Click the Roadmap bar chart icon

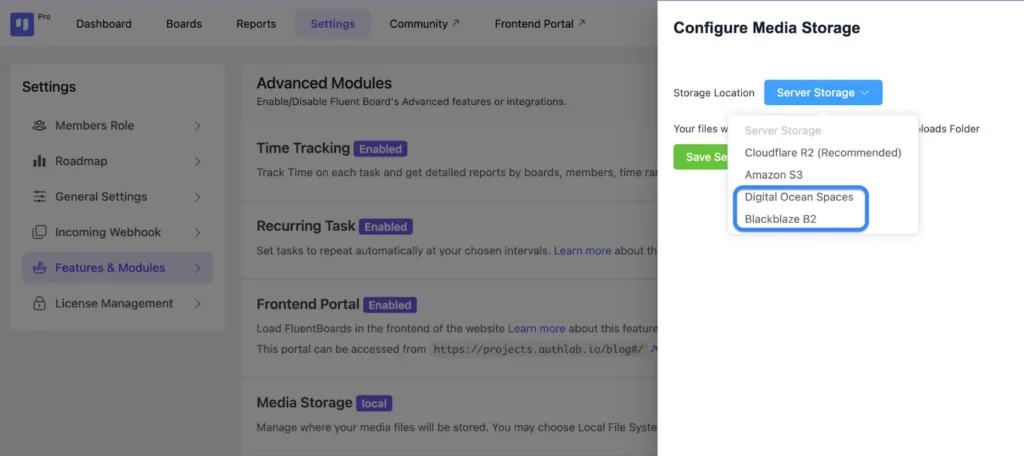[39, 161]
